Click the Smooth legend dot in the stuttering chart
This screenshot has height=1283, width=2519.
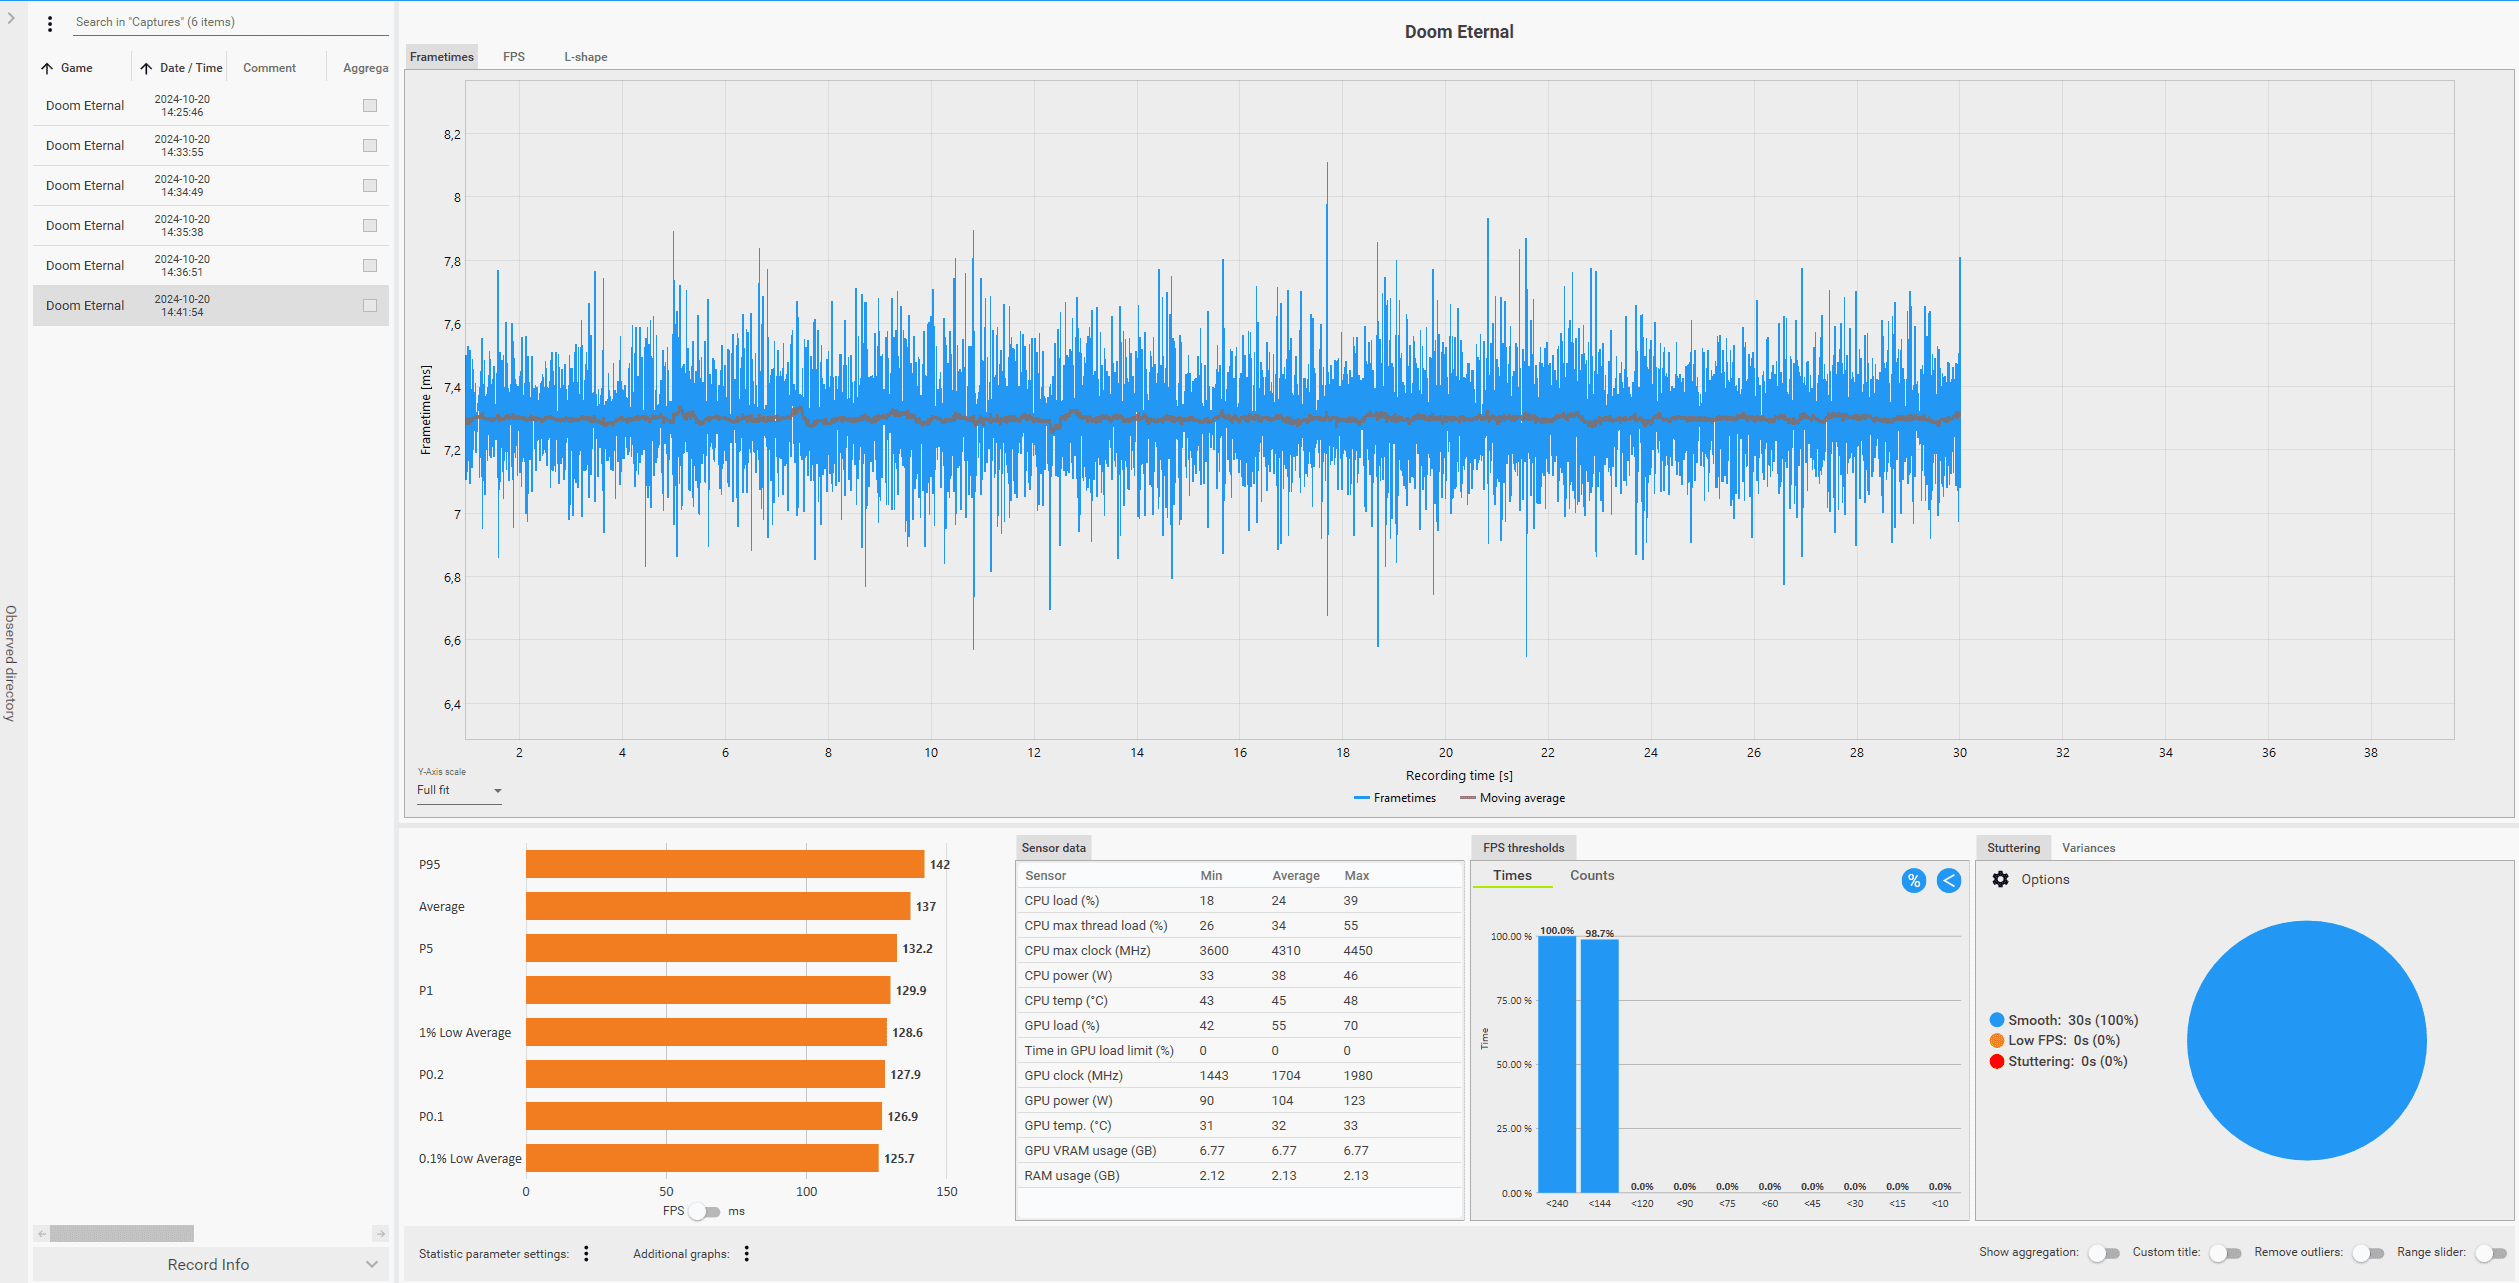tap(1996, 1020)
